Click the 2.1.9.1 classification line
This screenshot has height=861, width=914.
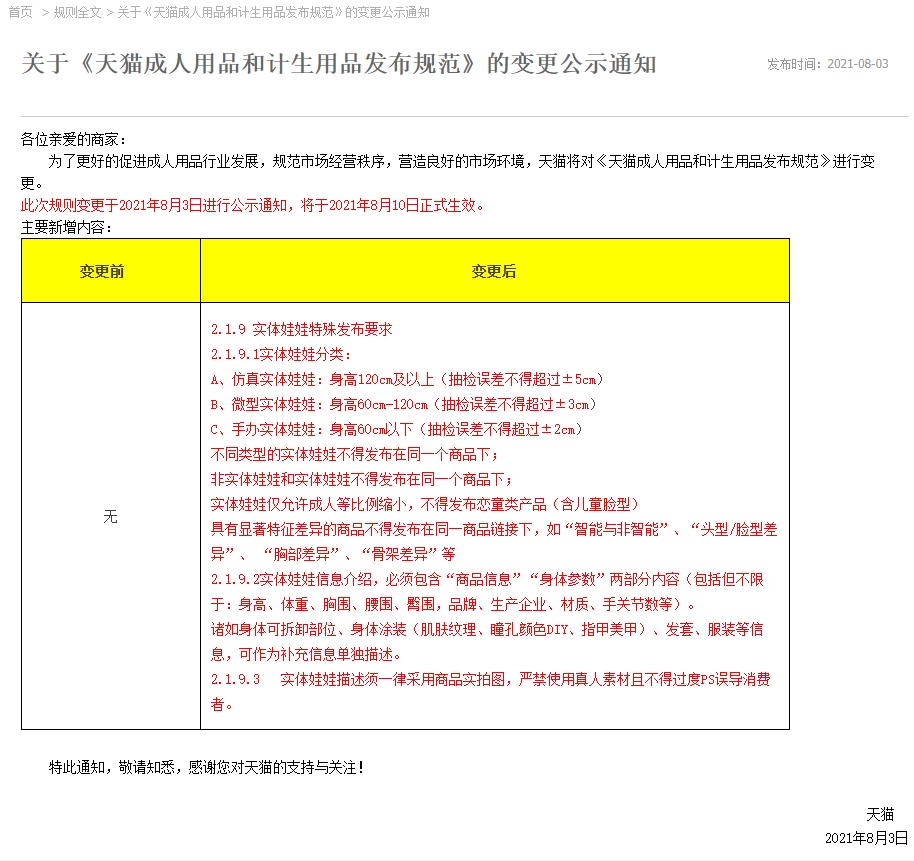pos(281,354)
